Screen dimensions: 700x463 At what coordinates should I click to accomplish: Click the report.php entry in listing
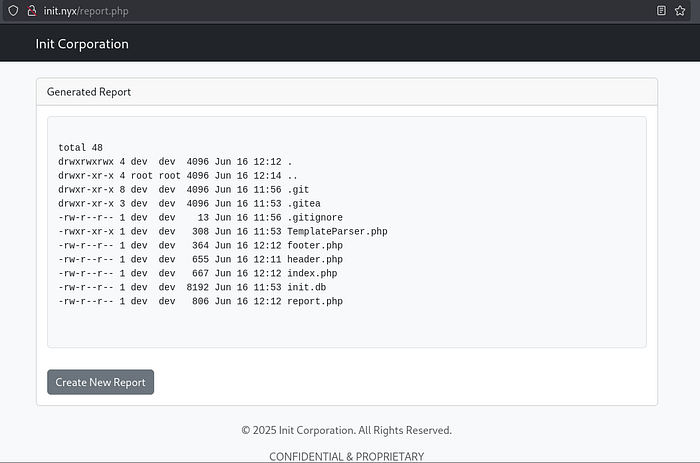[314, 301]
